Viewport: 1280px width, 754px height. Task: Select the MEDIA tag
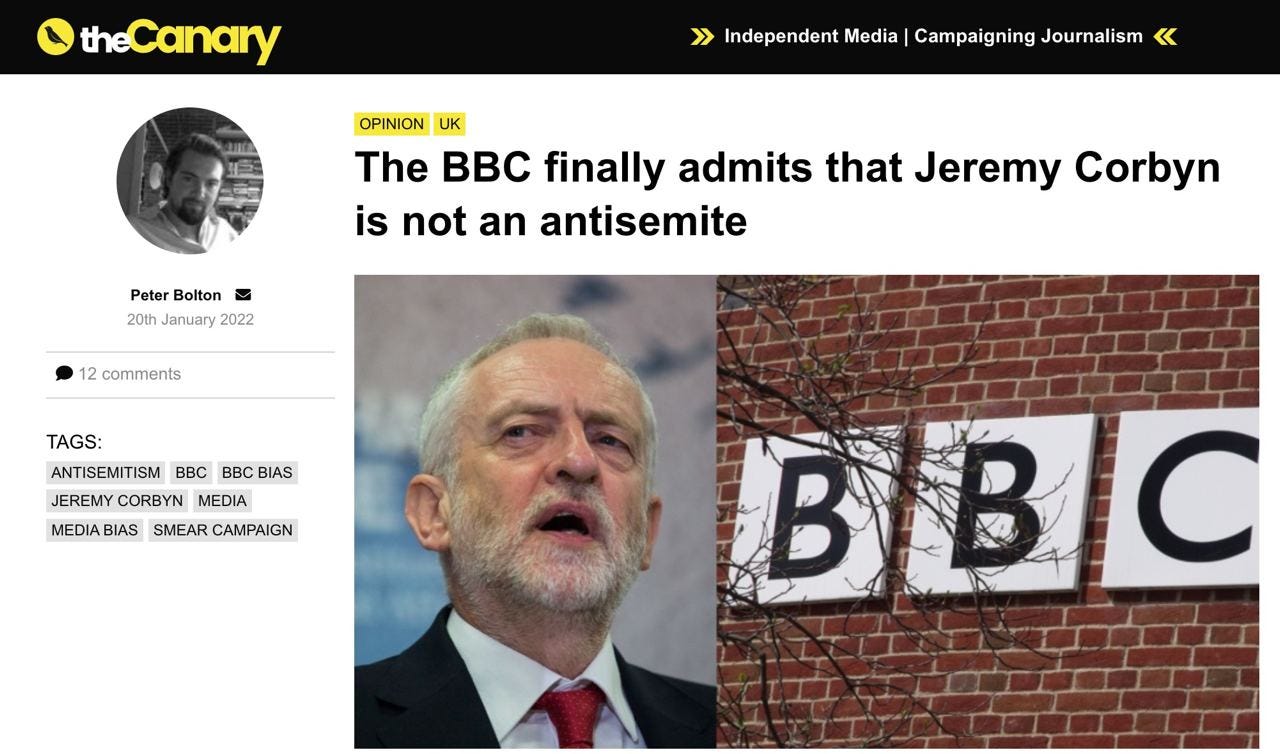point(222,501)
